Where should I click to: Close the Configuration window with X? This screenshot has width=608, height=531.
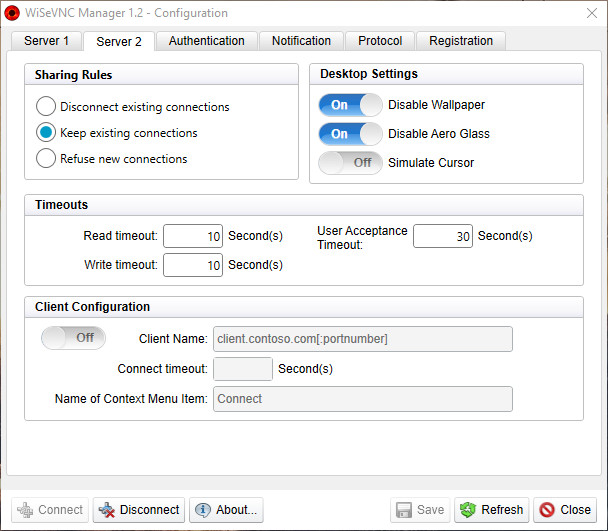(592, 13)
